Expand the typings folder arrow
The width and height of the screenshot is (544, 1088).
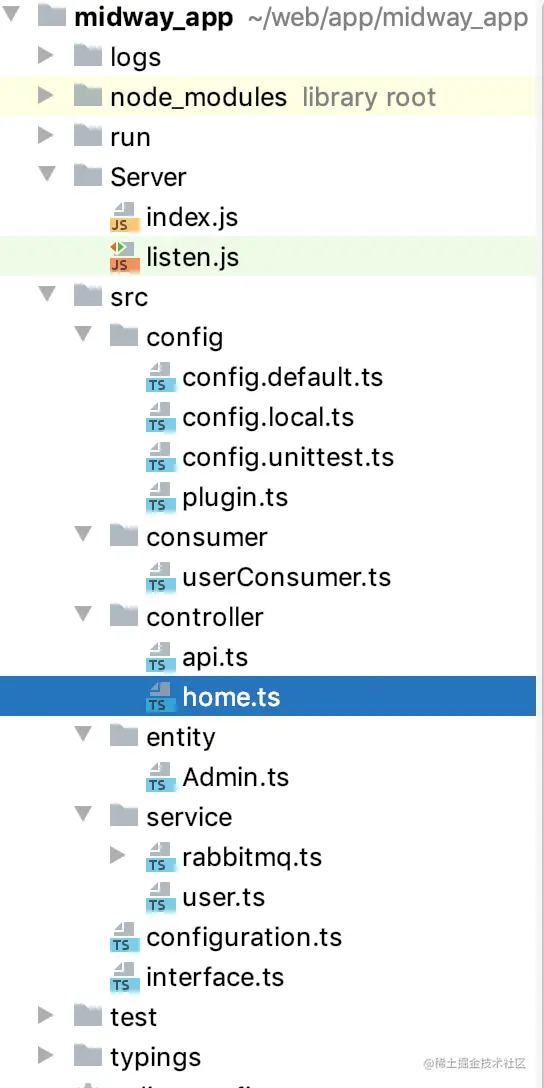[x=46, y=1057]
